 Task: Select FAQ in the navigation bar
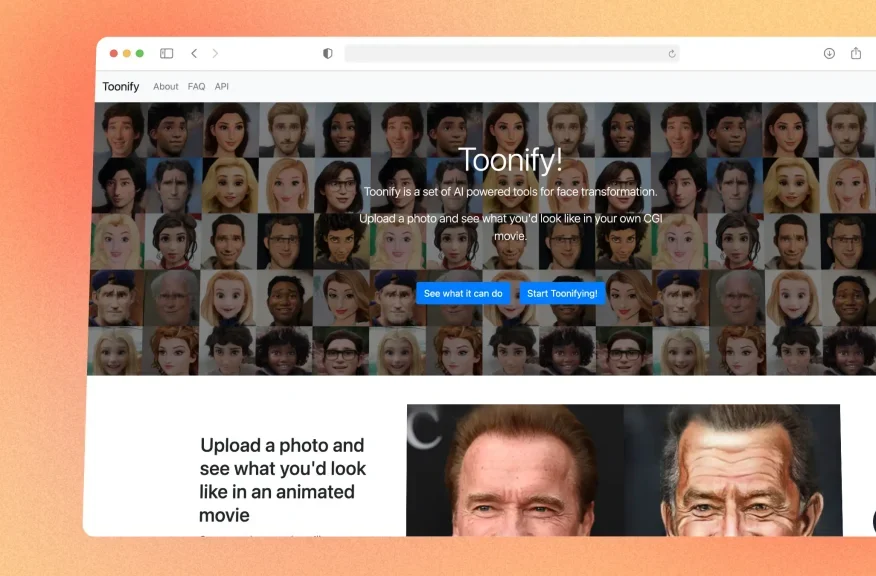tap(196, 87)
